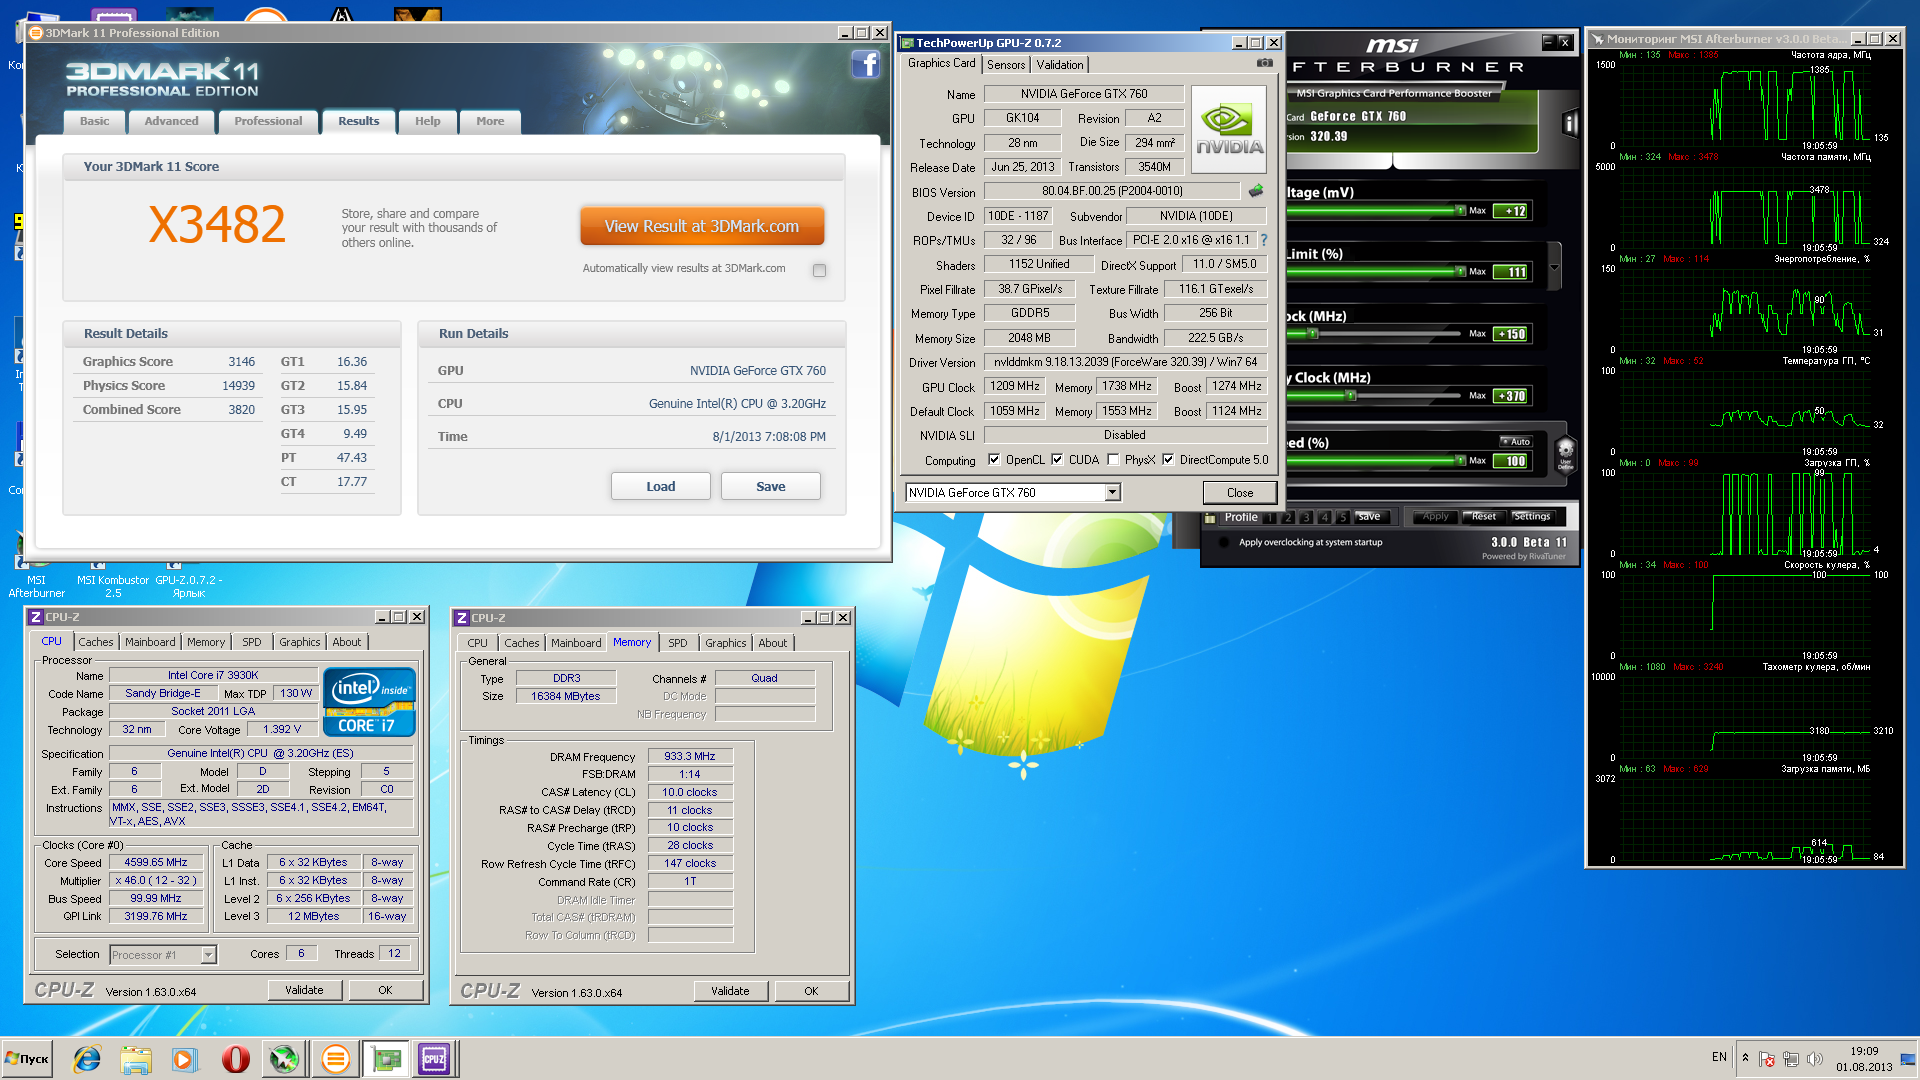Switch to the Advanced tab in 3DMark

coord(171,121)
